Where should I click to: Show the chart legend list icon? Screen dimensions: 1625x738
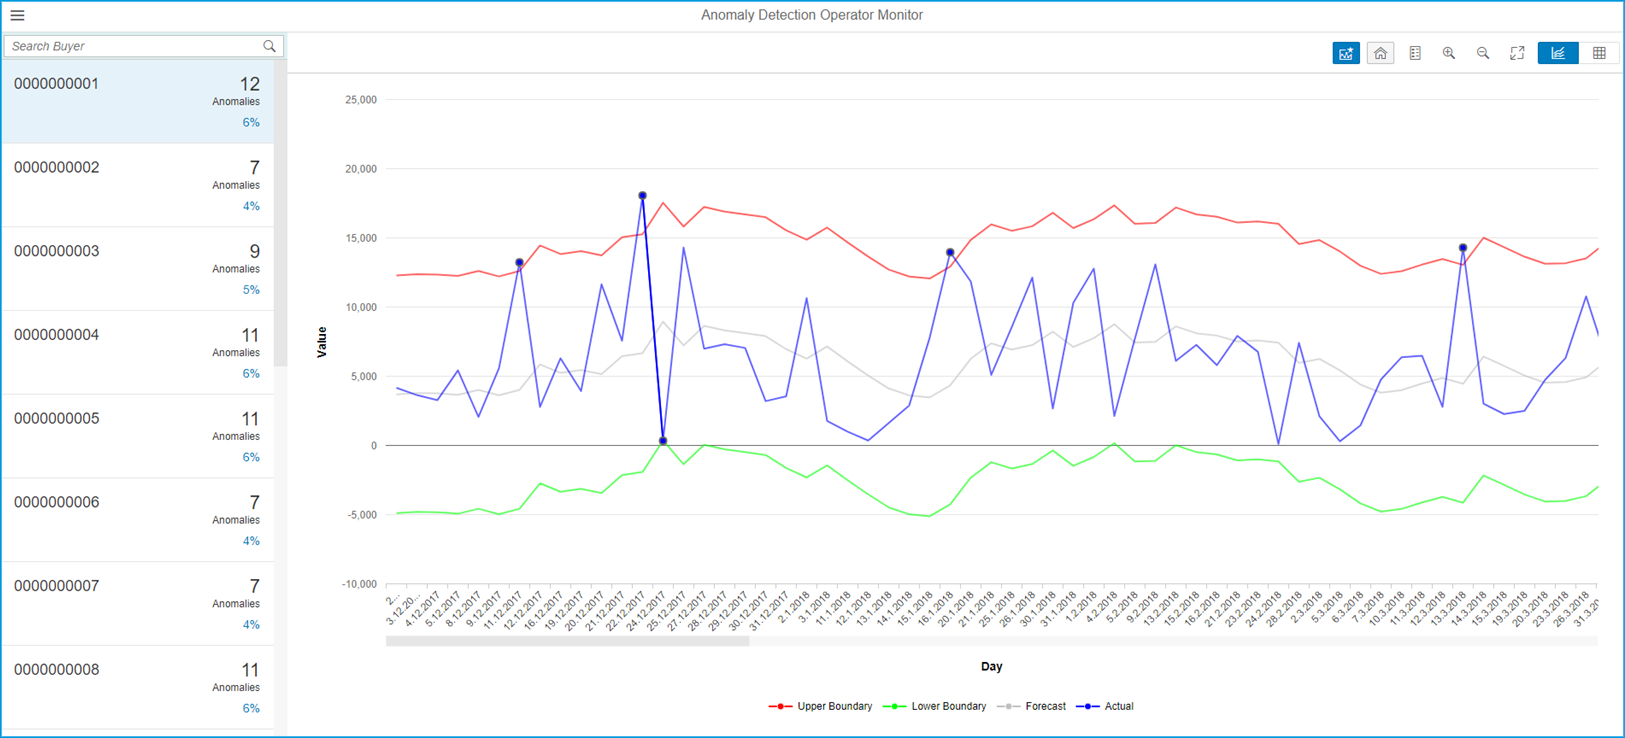pyautogui.click(x=1414, y=53)
